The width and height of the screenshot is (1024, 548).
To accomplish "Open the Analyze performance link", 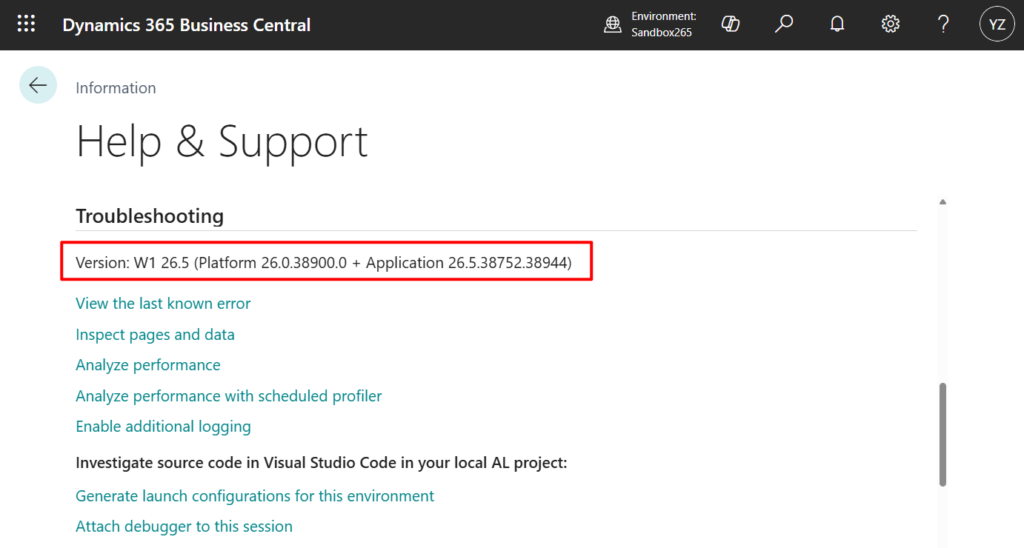I will [148, 365].
